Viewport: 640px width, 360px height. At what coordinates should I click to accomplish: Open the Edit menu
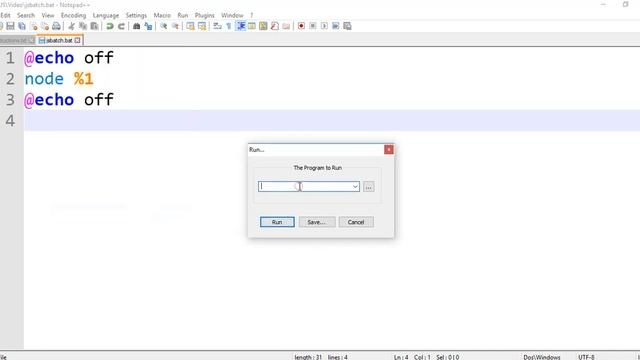[x=5, y=15]
